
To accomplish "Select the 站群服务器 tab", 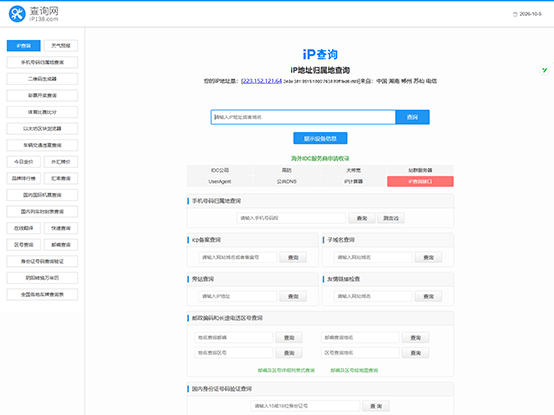I will pos(420,170).
